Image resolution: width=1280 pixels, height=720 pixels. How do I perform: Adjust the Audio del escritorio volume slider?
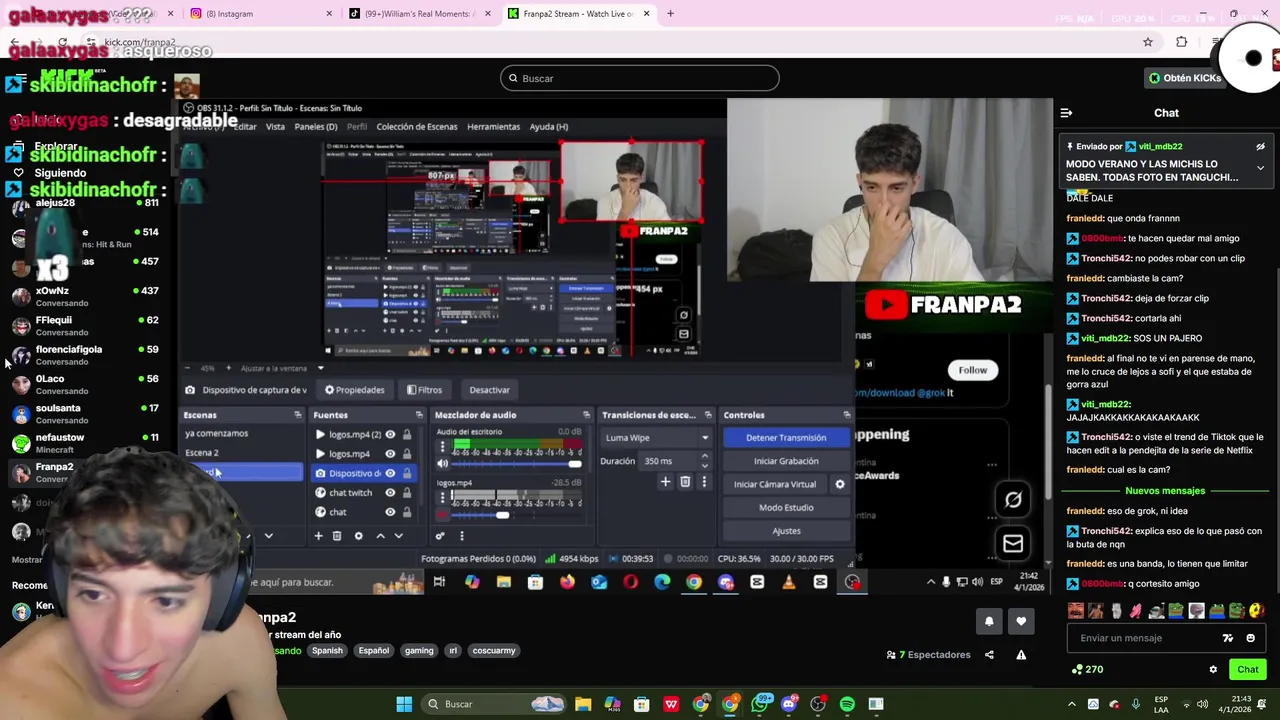tap(515, 464)
